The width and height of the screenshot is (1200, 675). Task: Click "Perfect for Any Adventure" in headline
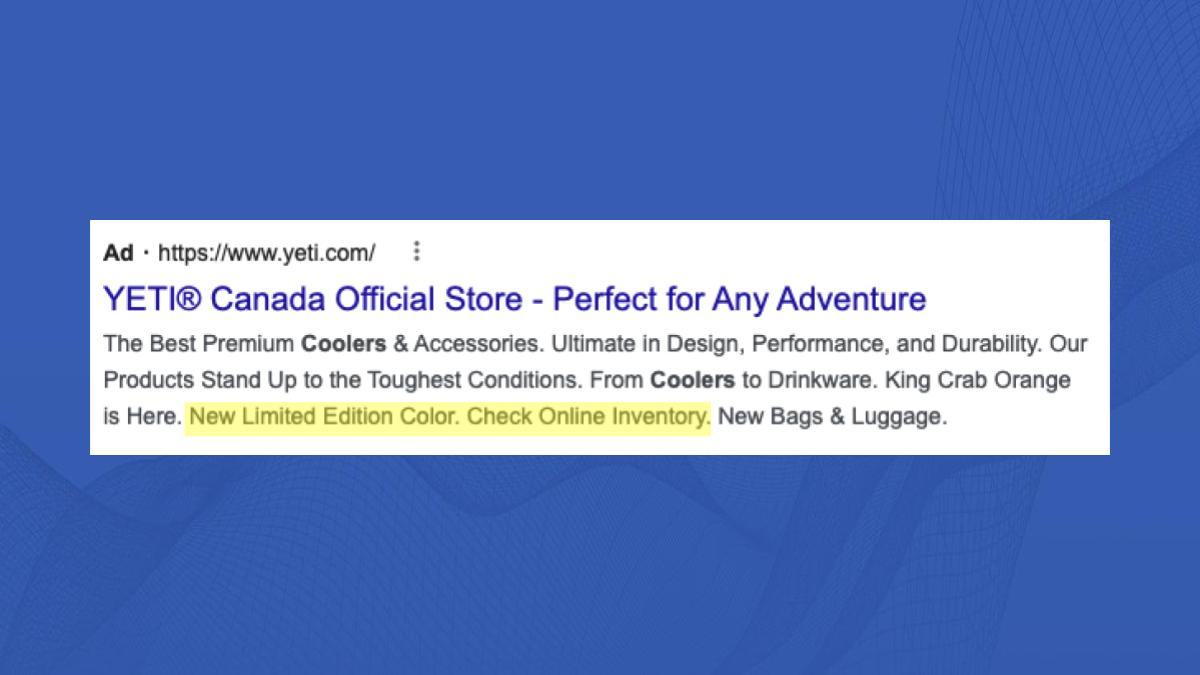click(739, 299)
